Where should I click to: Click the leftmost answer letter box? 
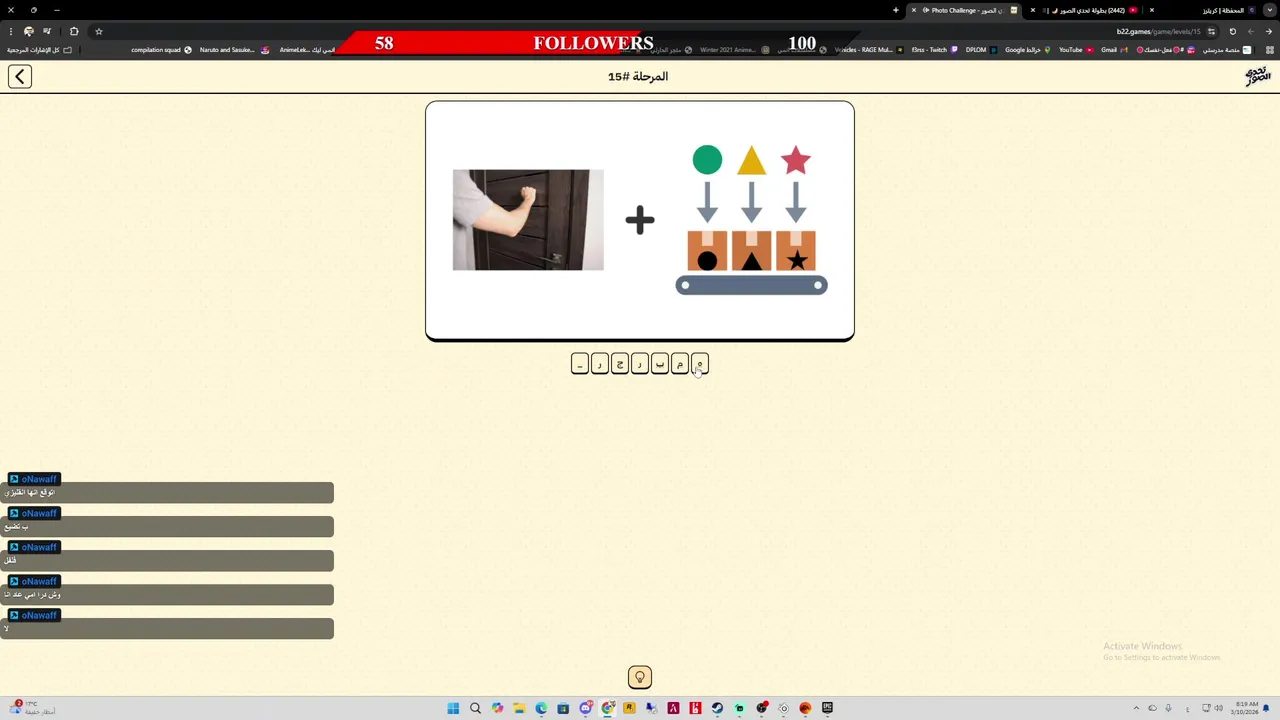pyautogui.click(x=580, y=364)
